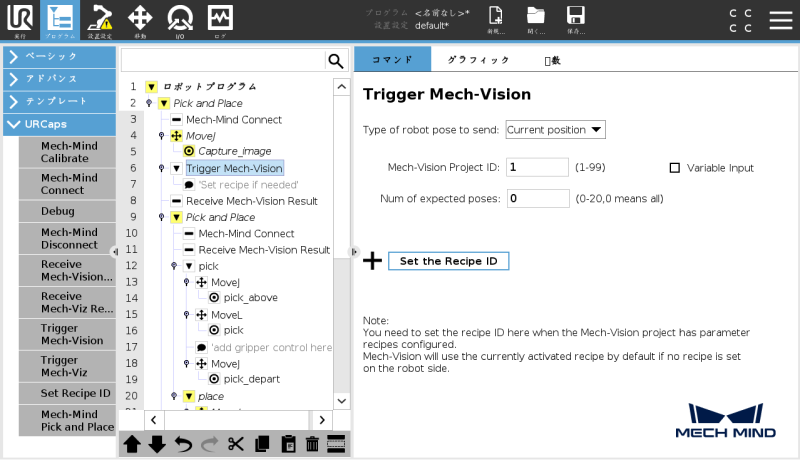Click Set the Recipe ID button

click(x=448, y=261)
